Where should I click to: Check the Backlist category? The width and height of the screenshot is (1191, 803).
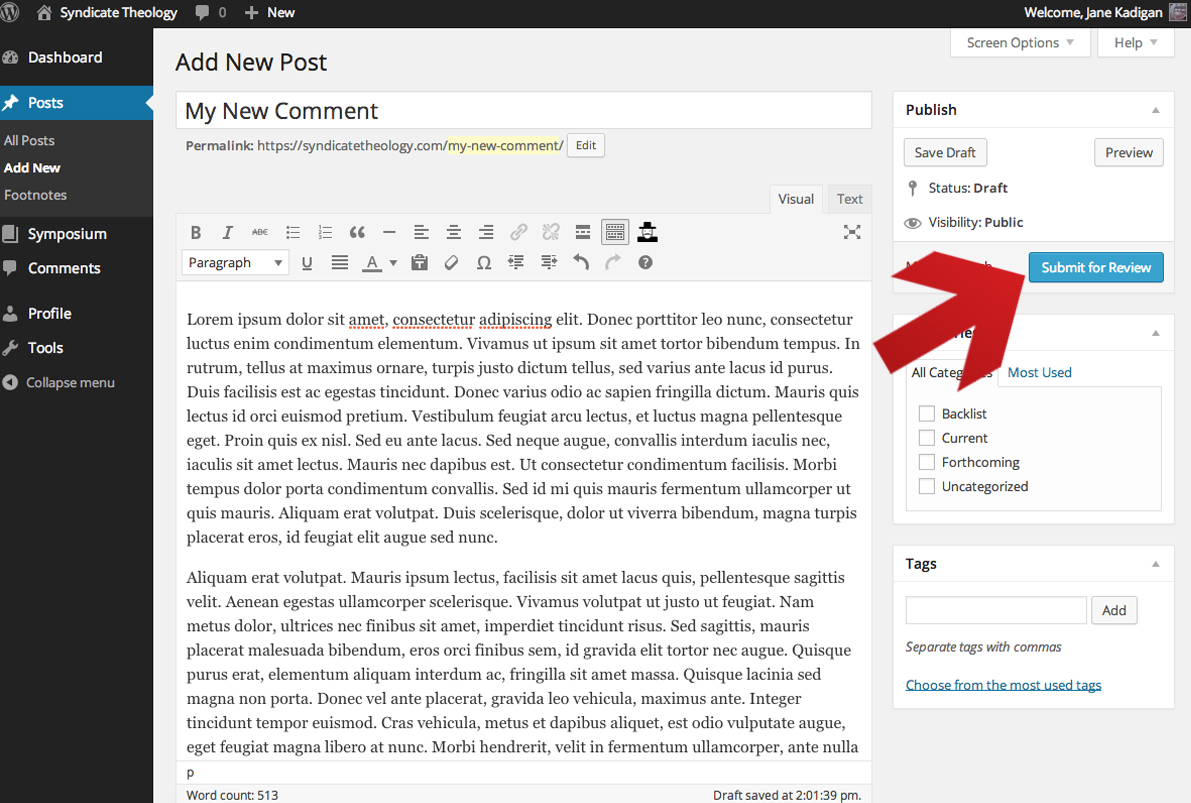pos(927,413)
